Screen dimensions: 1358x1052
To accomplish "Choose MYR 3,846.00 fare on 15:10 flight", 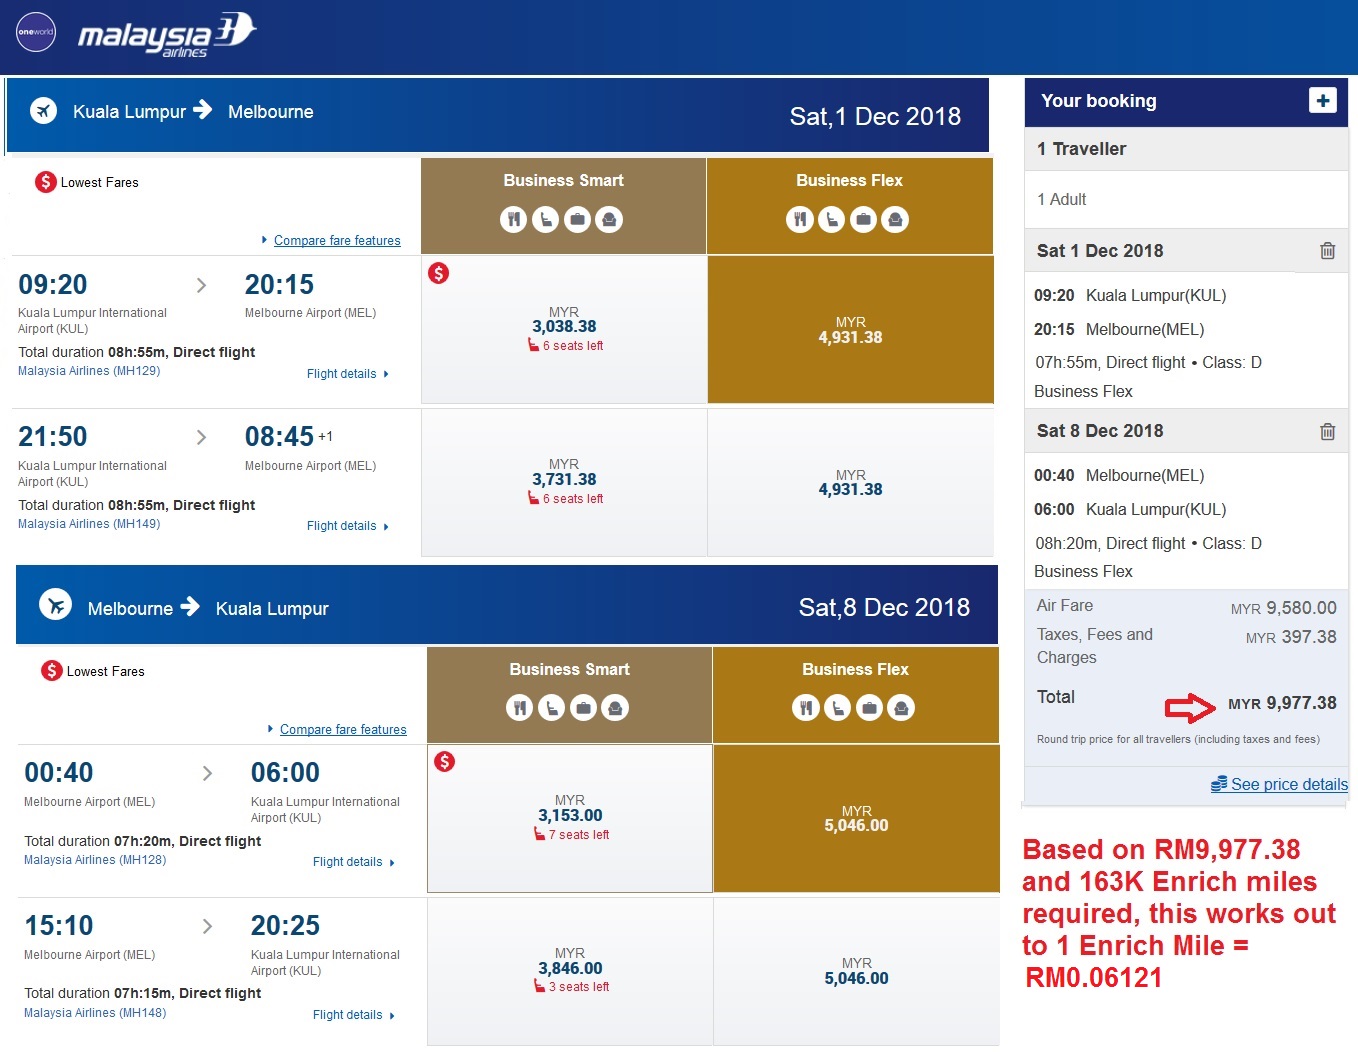I will [x=570, y=969].
